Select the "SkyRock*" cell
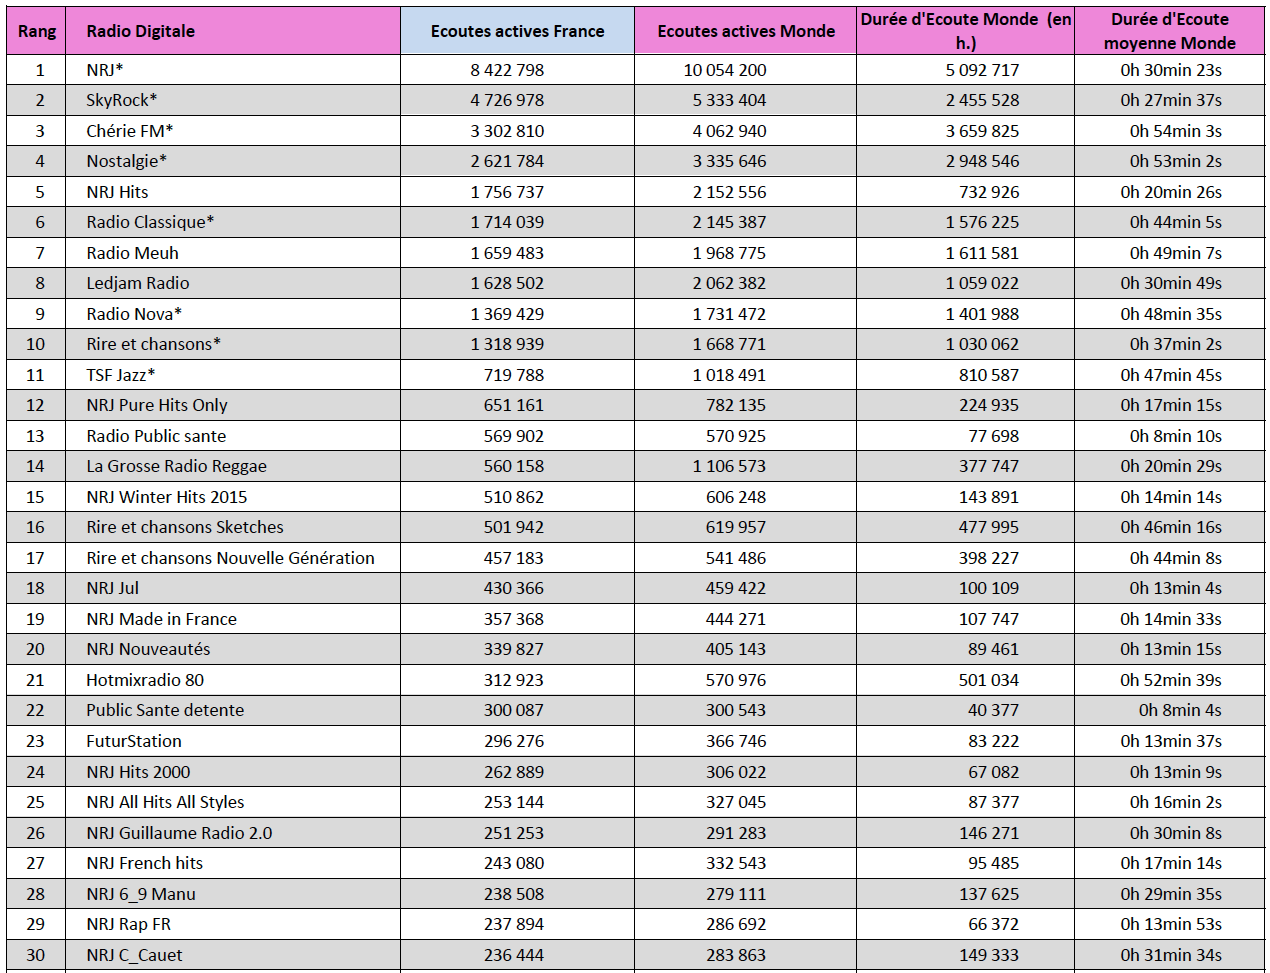Image resolution: width=1270 pixels, height=973 pixels. coord(122,100)
